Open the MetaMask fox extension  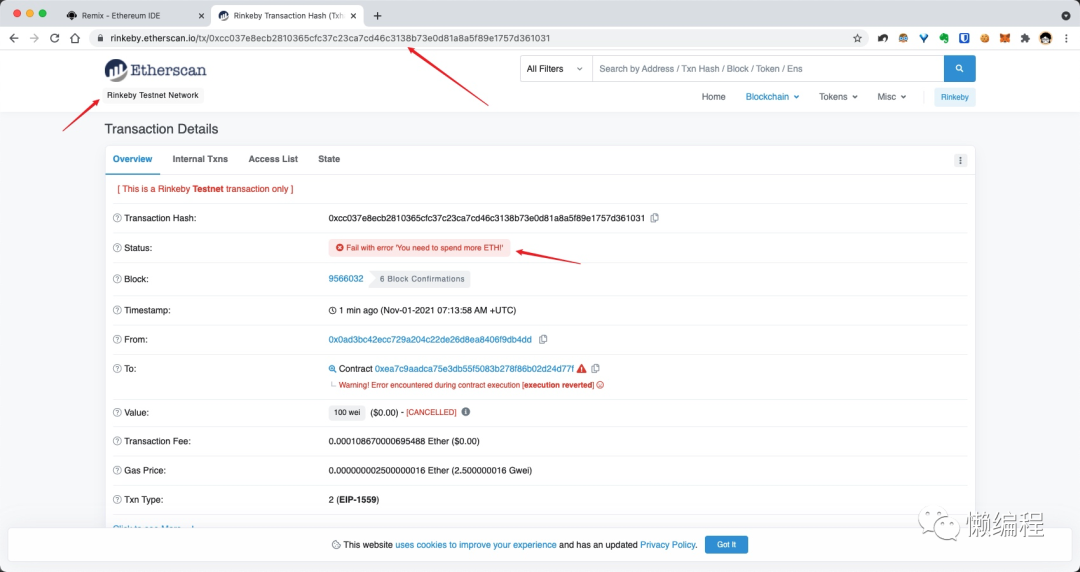tap(1005, 39)
